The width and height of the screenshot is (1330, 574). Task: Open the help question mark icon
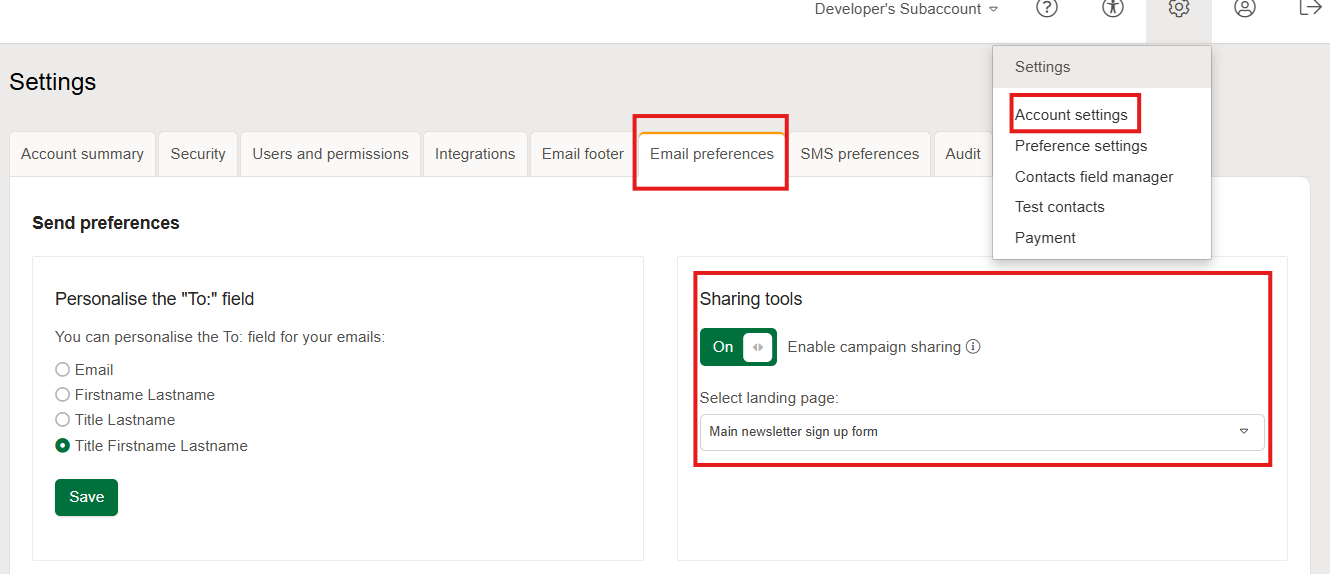[x=1046, y=8]
